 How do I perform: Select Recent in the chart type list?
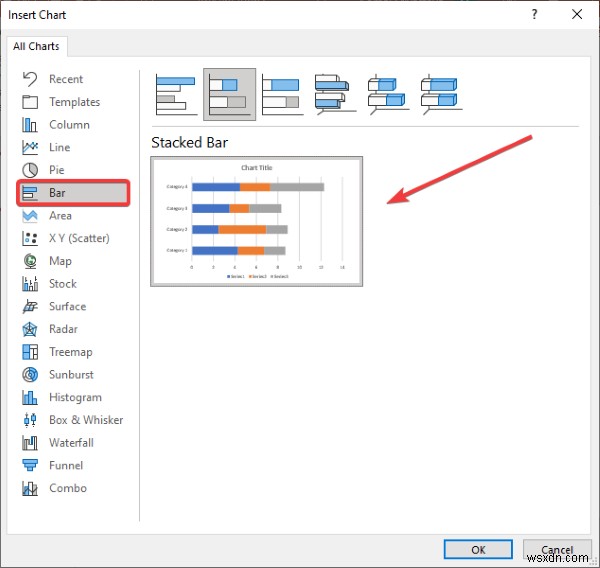pyautogui.click(x=66, y=79)
